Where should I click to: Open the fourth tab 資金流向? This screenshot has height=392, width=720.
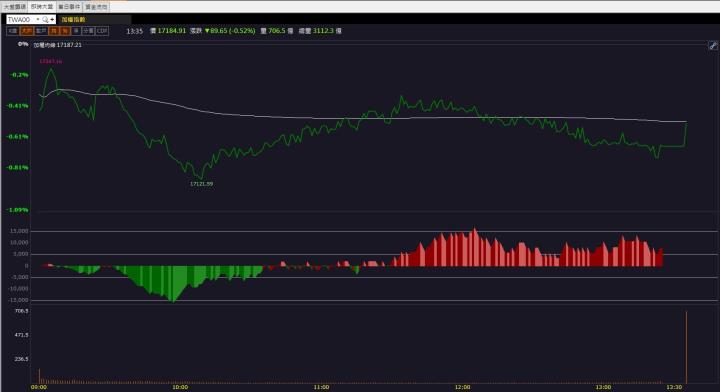click(x=96, y=7)
